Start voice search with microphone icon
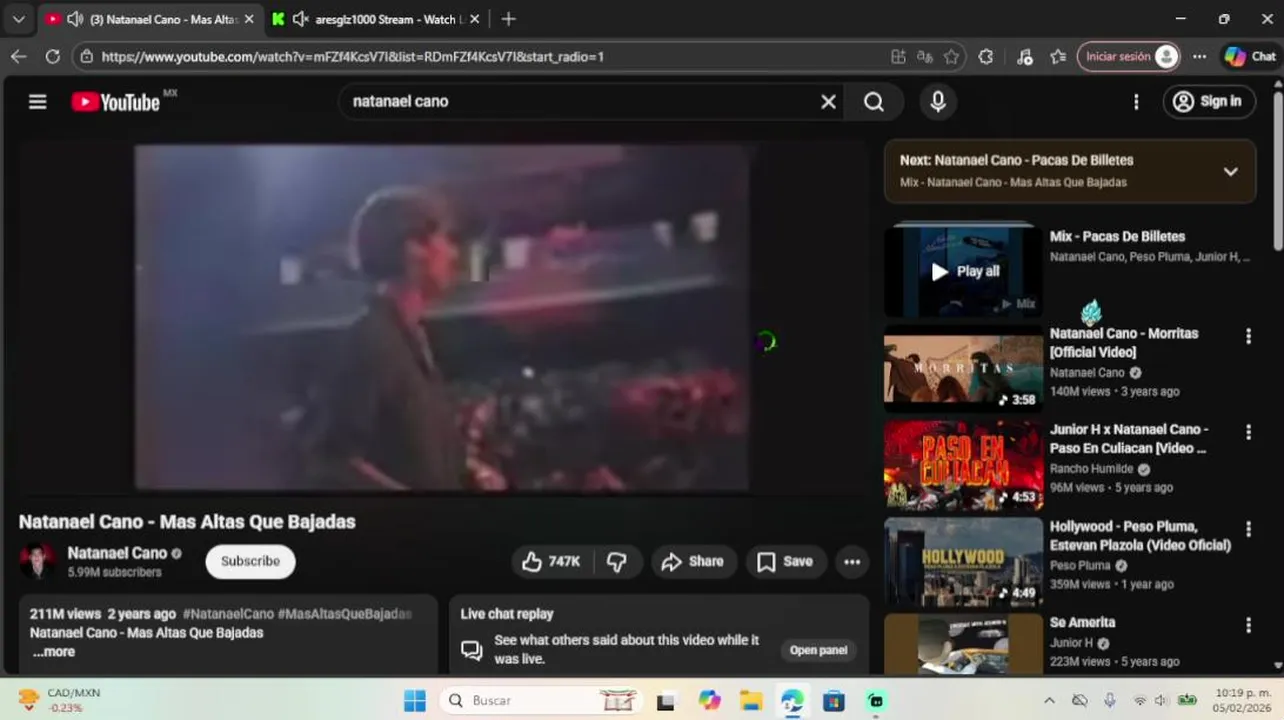The width and height of the screenshot is (1284, 720). [x=938, y=101]
